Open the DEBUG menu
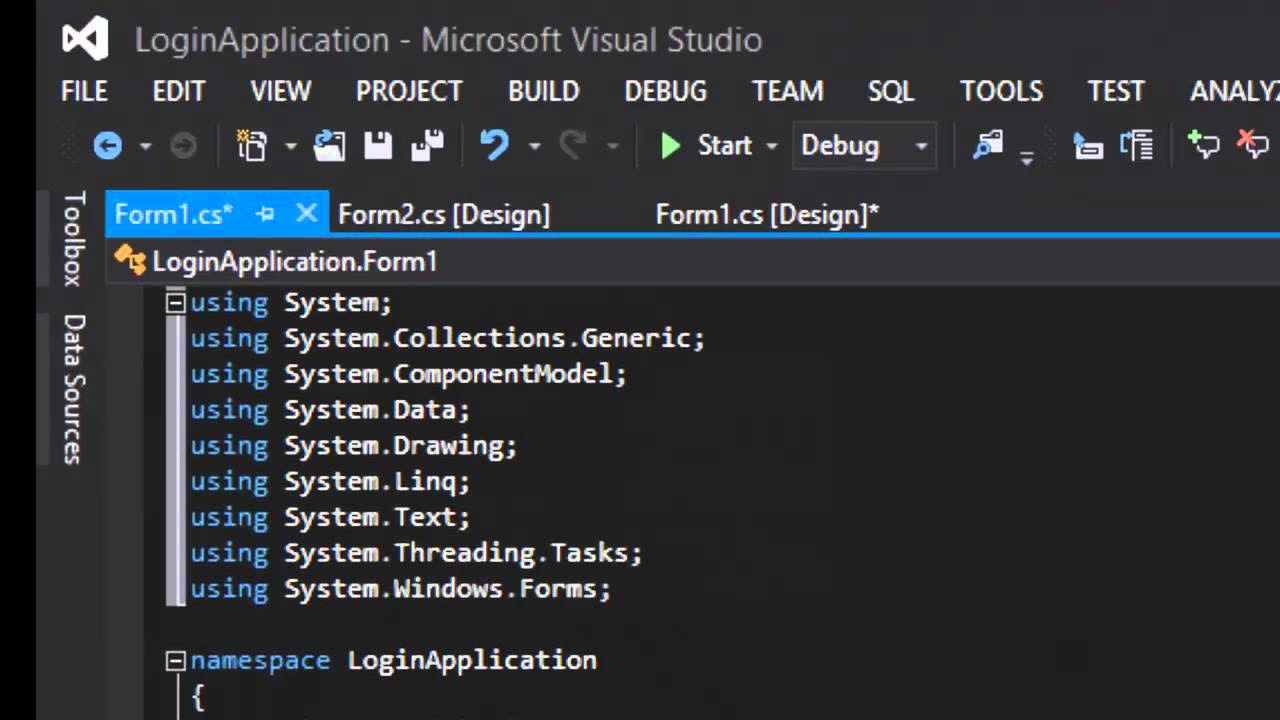1280x720 pixels. pos(666,91)
